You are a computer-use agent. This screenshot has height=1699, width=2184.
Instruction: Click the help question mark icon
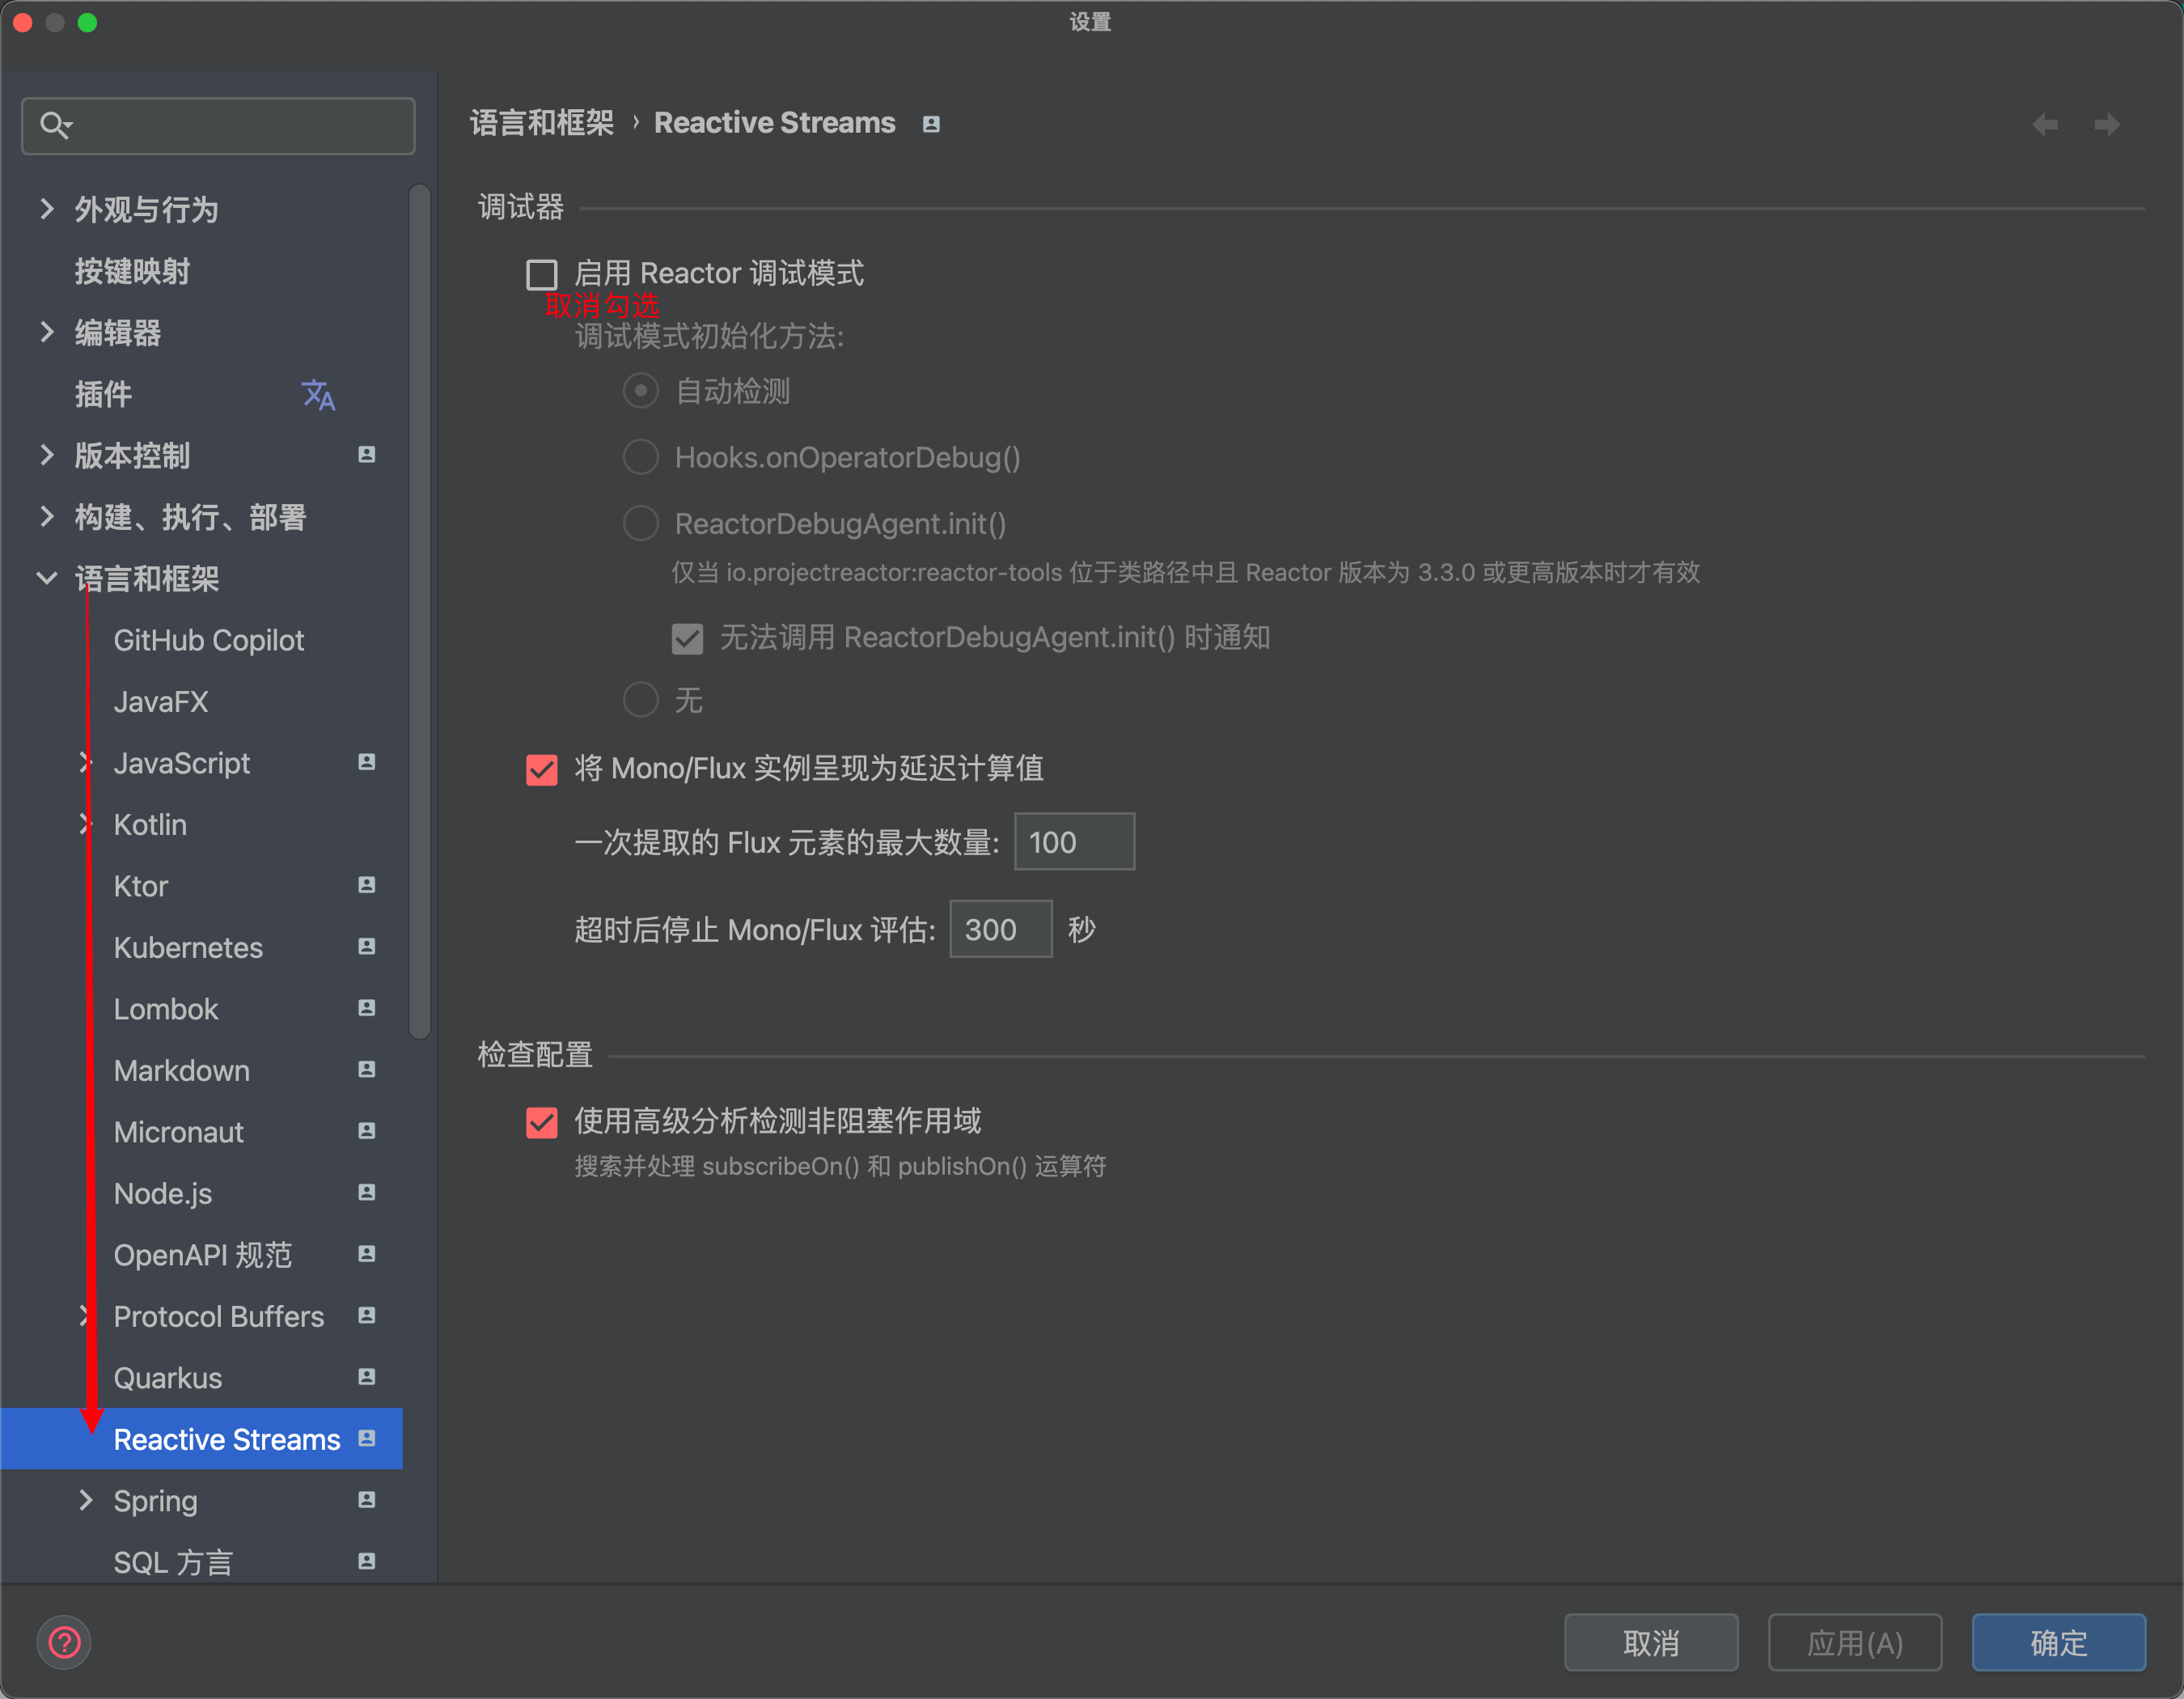pyautogui.click(x=64, y=1642)
